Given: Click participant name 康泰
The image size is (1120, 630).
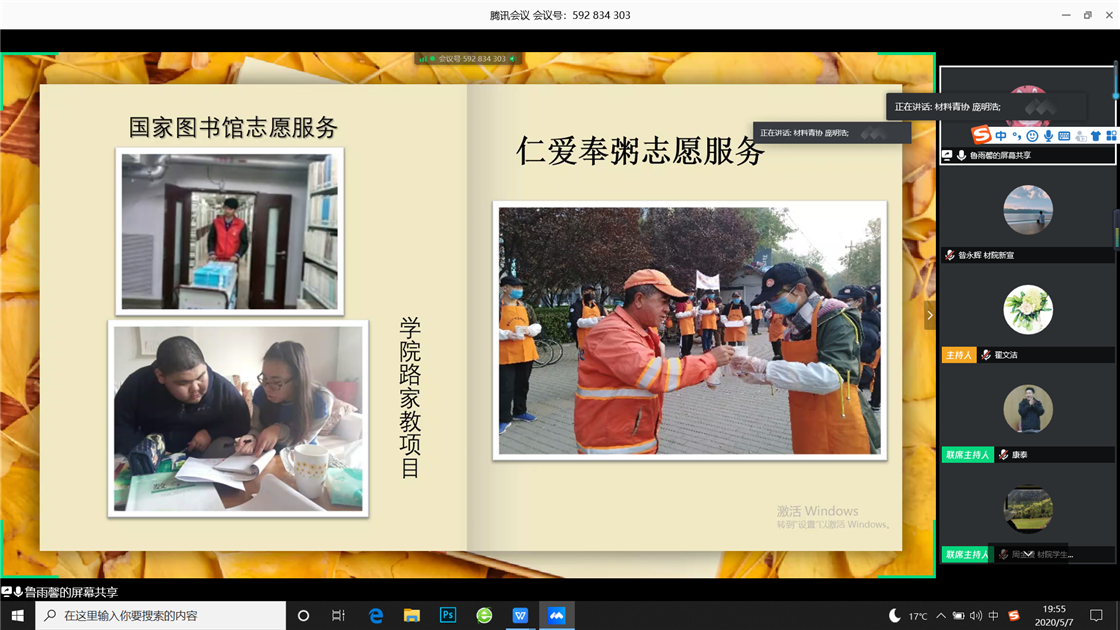Looking at the screenshot, I should (x=1019, y=454).
